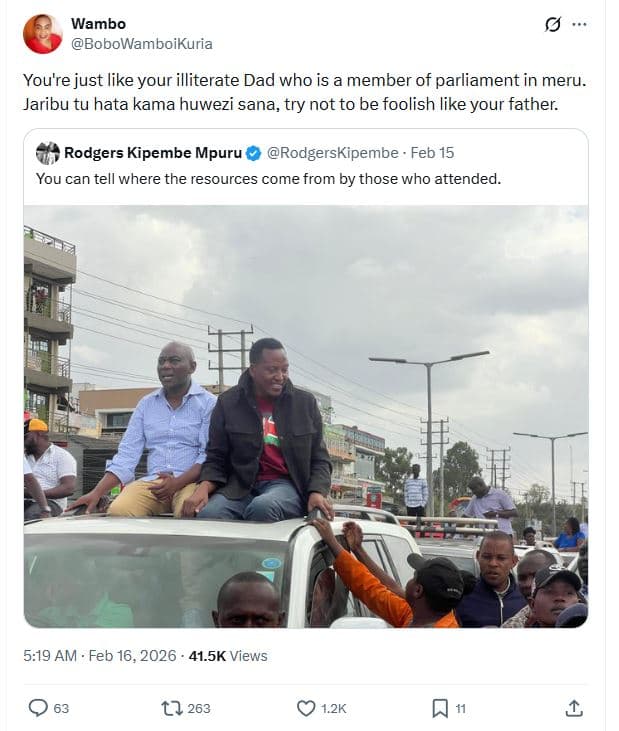Viewport: 619px width, 731px height.
Task: Open Rodgers Kipembe Mpuru's small avatar
Action: click(48, 153)
